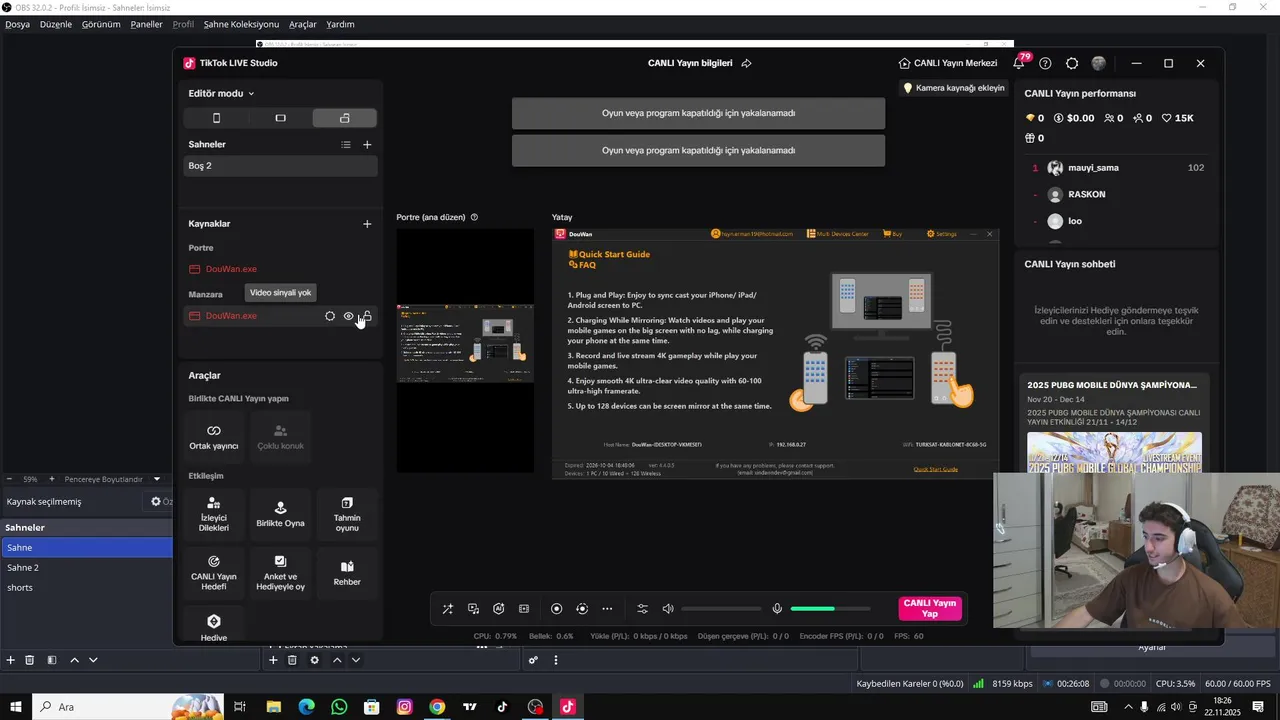
Task: Open the PUBG MOBILE championship event card
Action: (x=1114, y=424)
